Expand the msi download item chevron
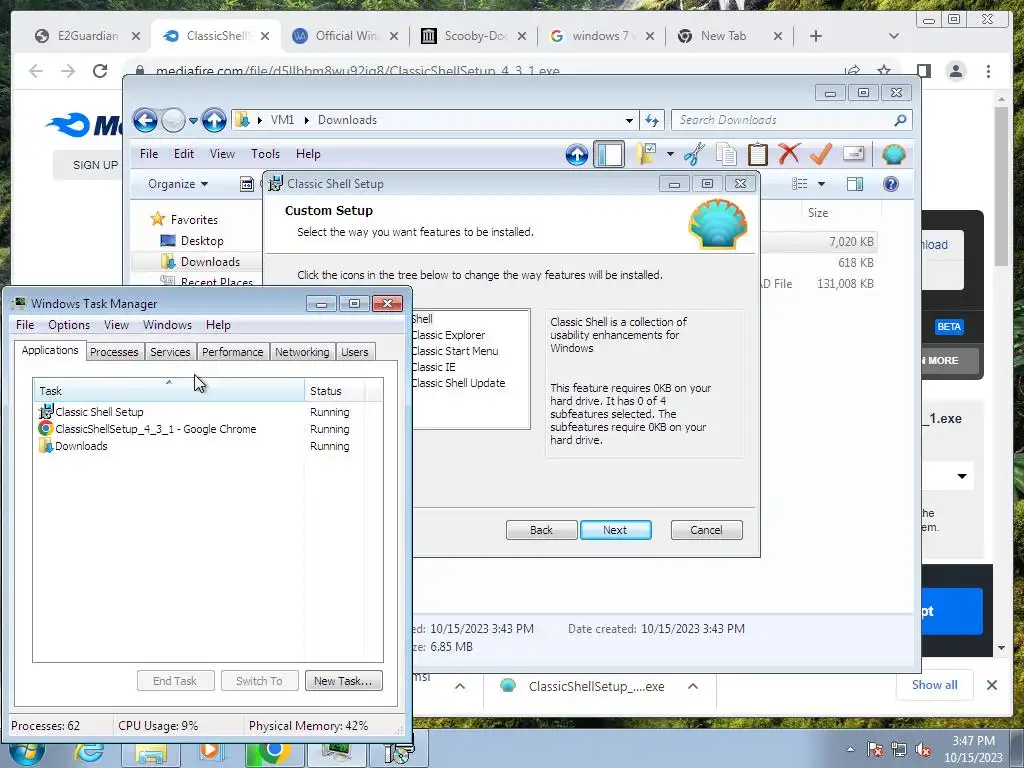Viewport: 1024px width, 768px height. 460,686
